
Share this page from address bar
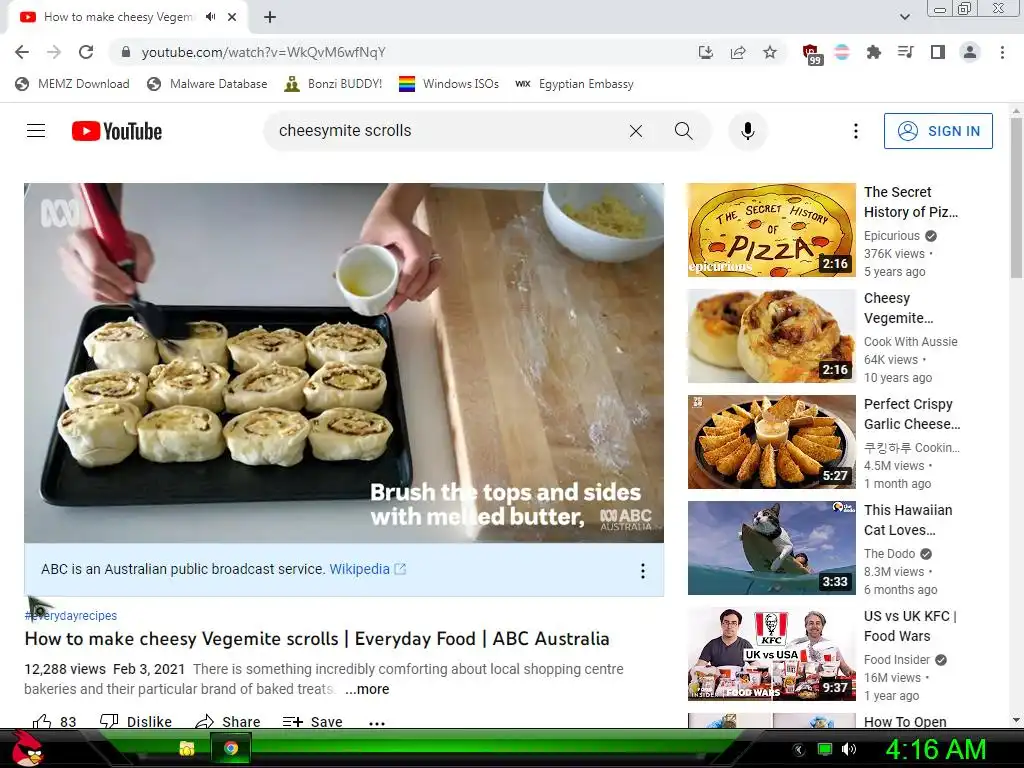pos(738,52)
